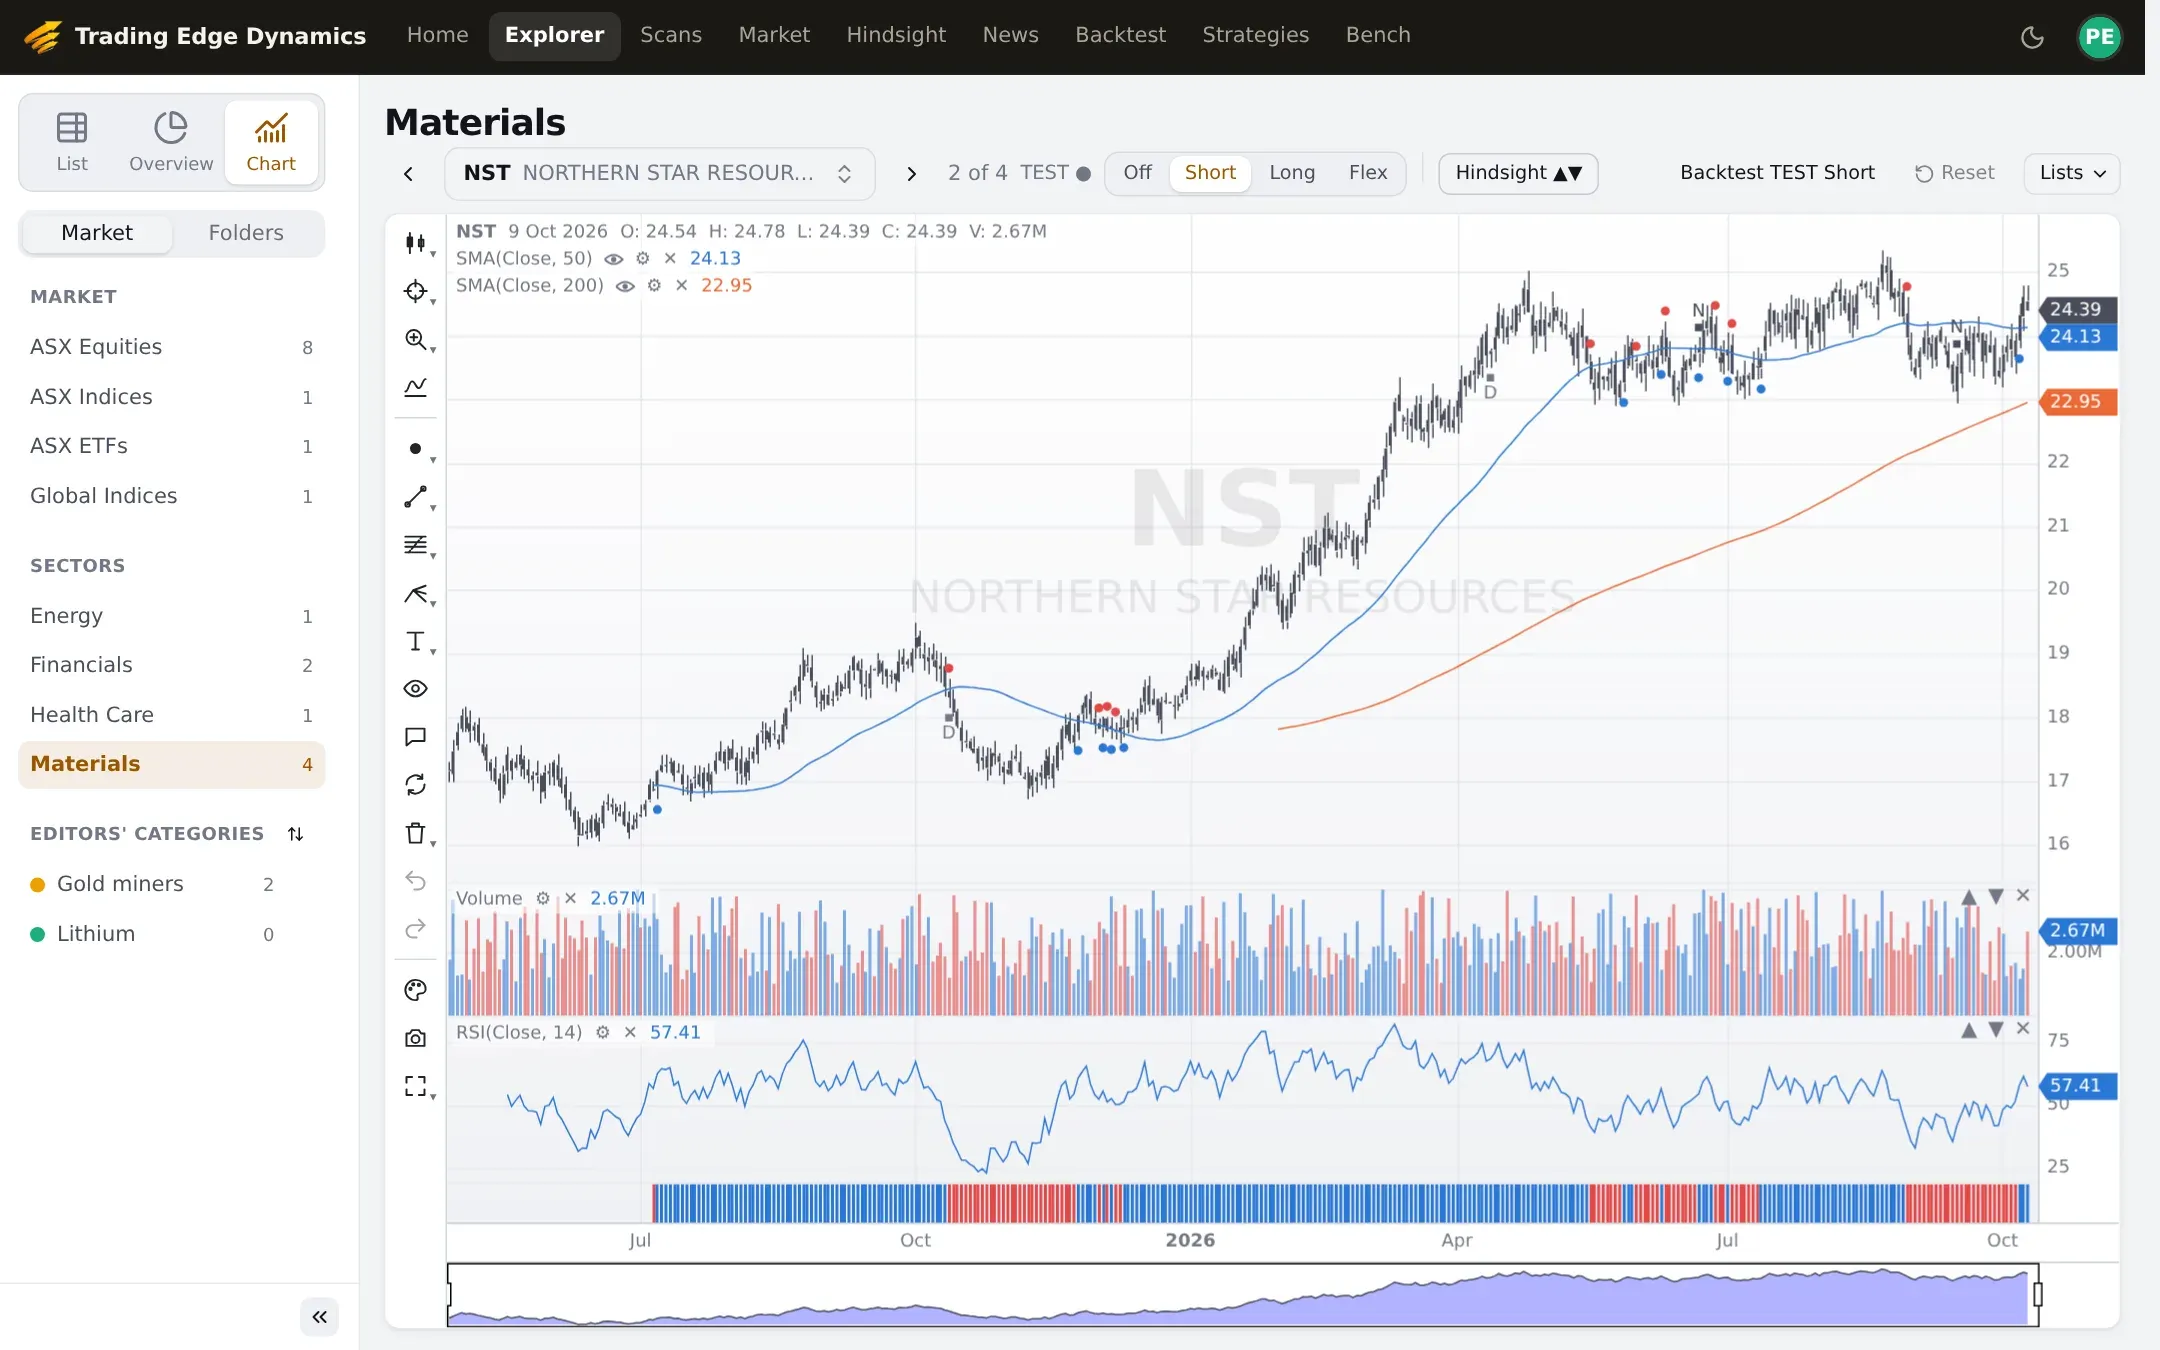Image resolution: width=2160 pixels, height=1350 pixels.
Task: Click the right handle of range navigator
Action: 2037,1294
